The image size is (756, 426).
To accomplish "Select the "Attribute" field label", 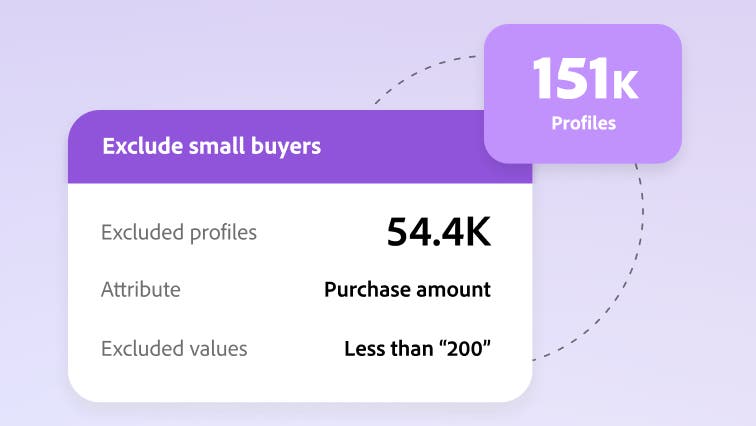I will coord(141,290).
